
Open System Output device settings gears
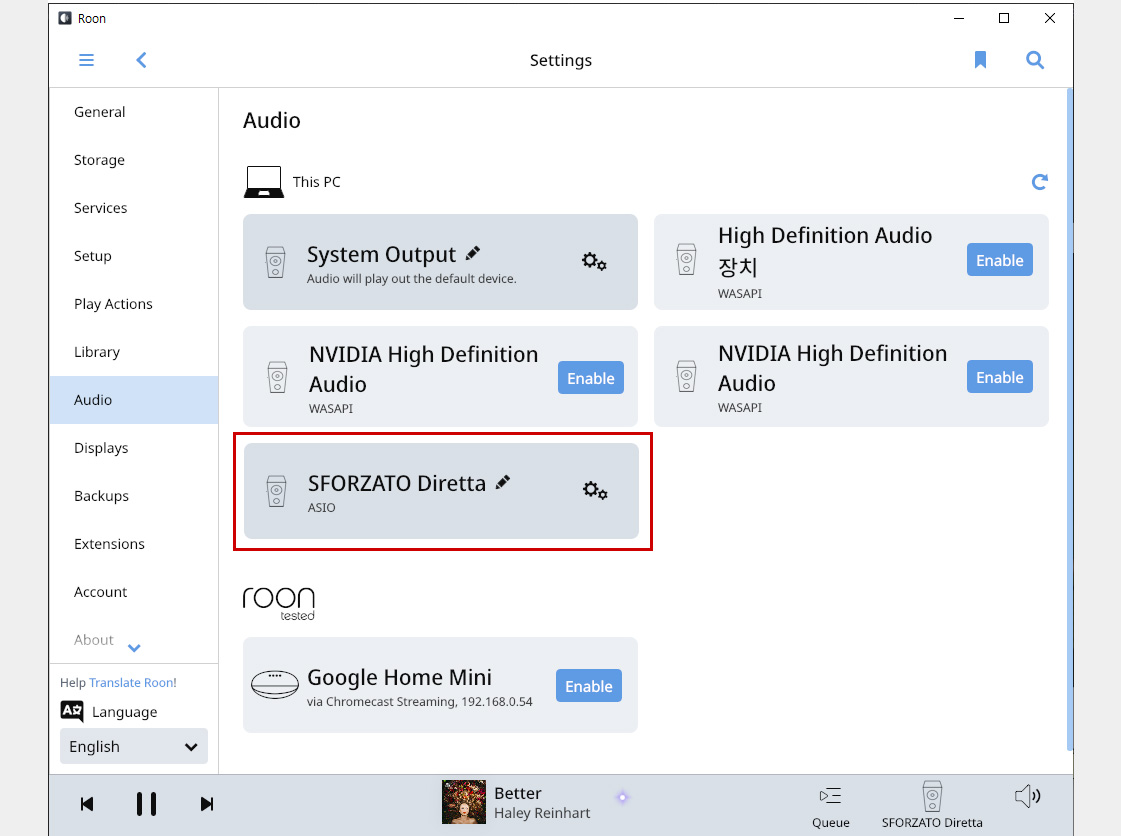coord(594,262)
